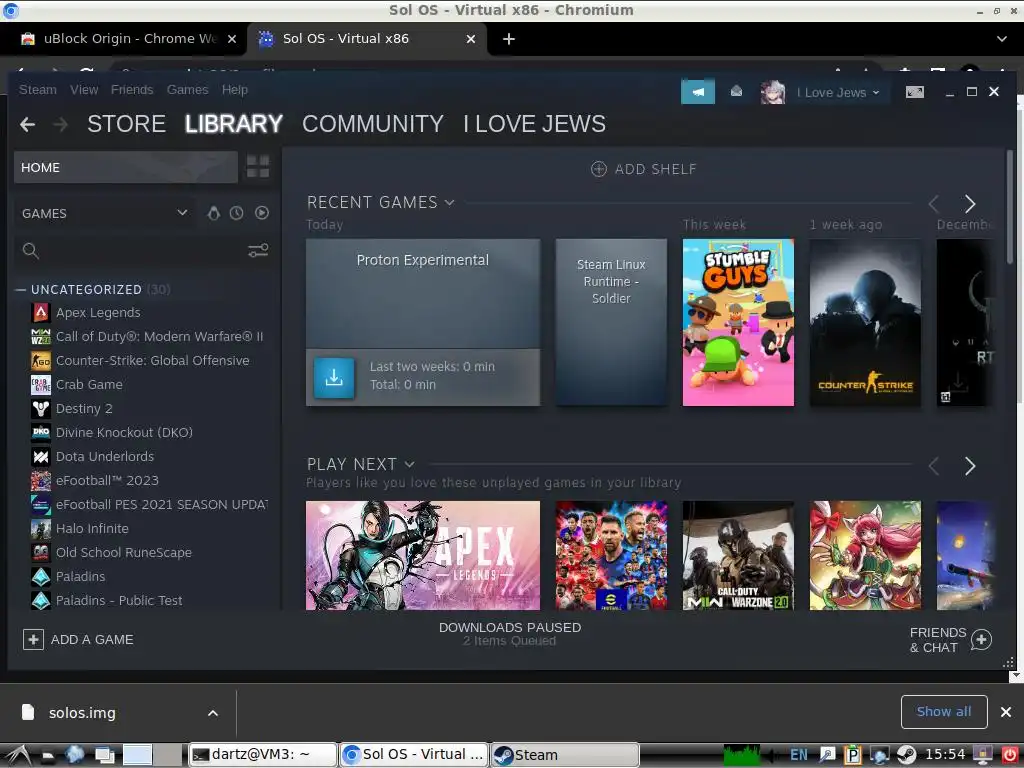Open the Games menu
The image size is (1024, 768).
187,89
